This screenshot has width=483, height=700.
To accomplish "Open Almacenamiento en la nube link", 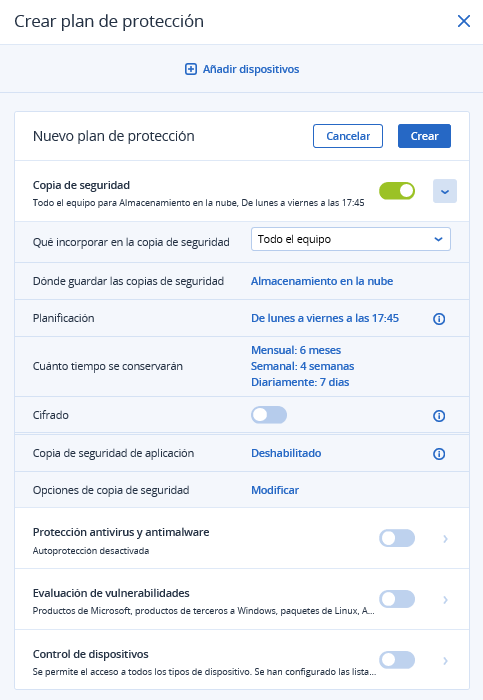I will point(322,281).
